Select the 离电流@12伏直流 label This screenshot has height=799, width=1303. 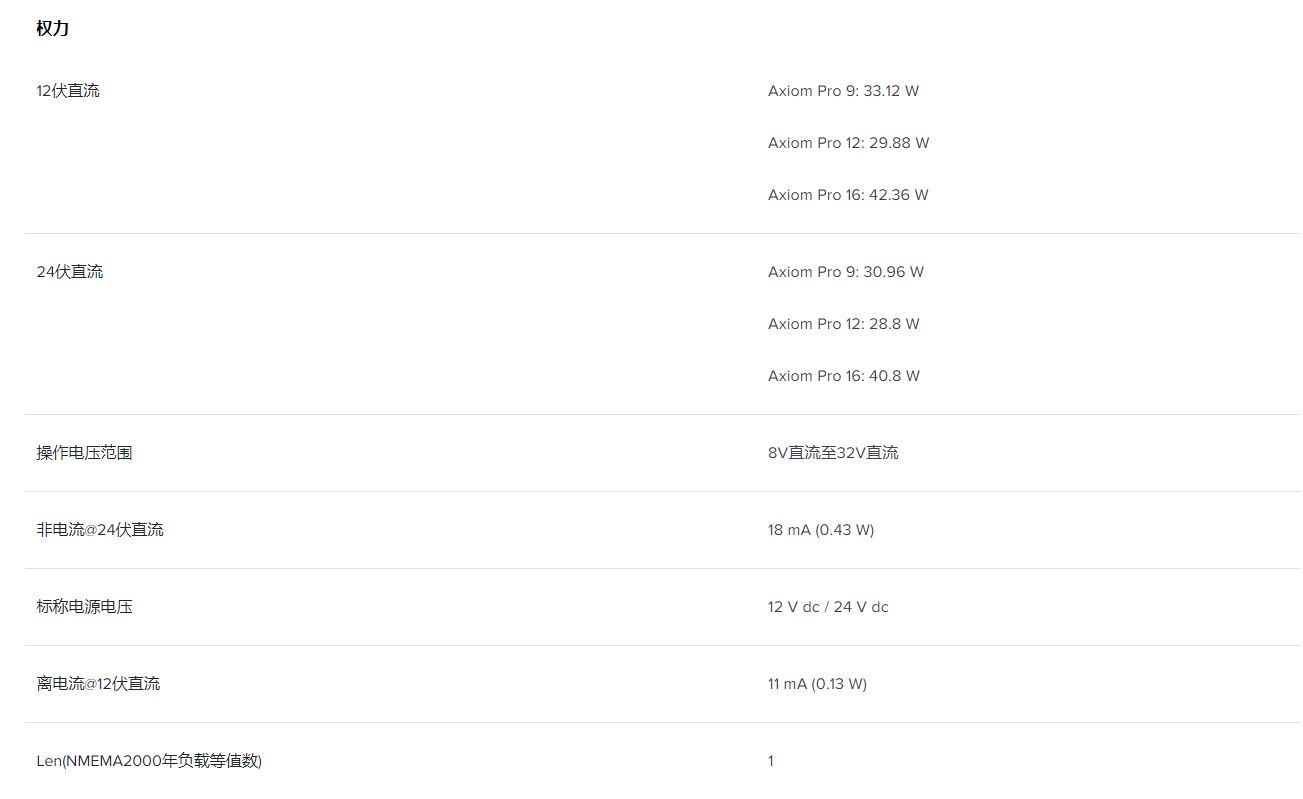[98, 684]
